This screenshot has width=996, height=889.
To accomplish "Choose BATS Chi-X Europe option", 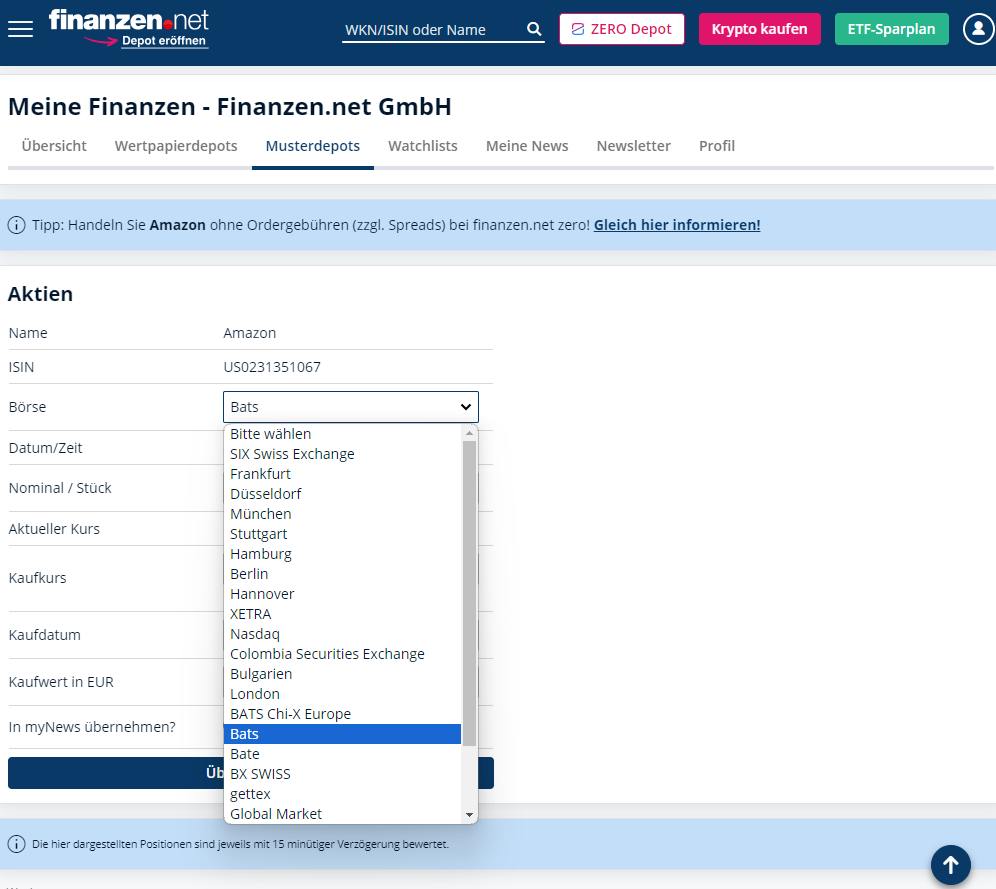I will pos(342,714).
